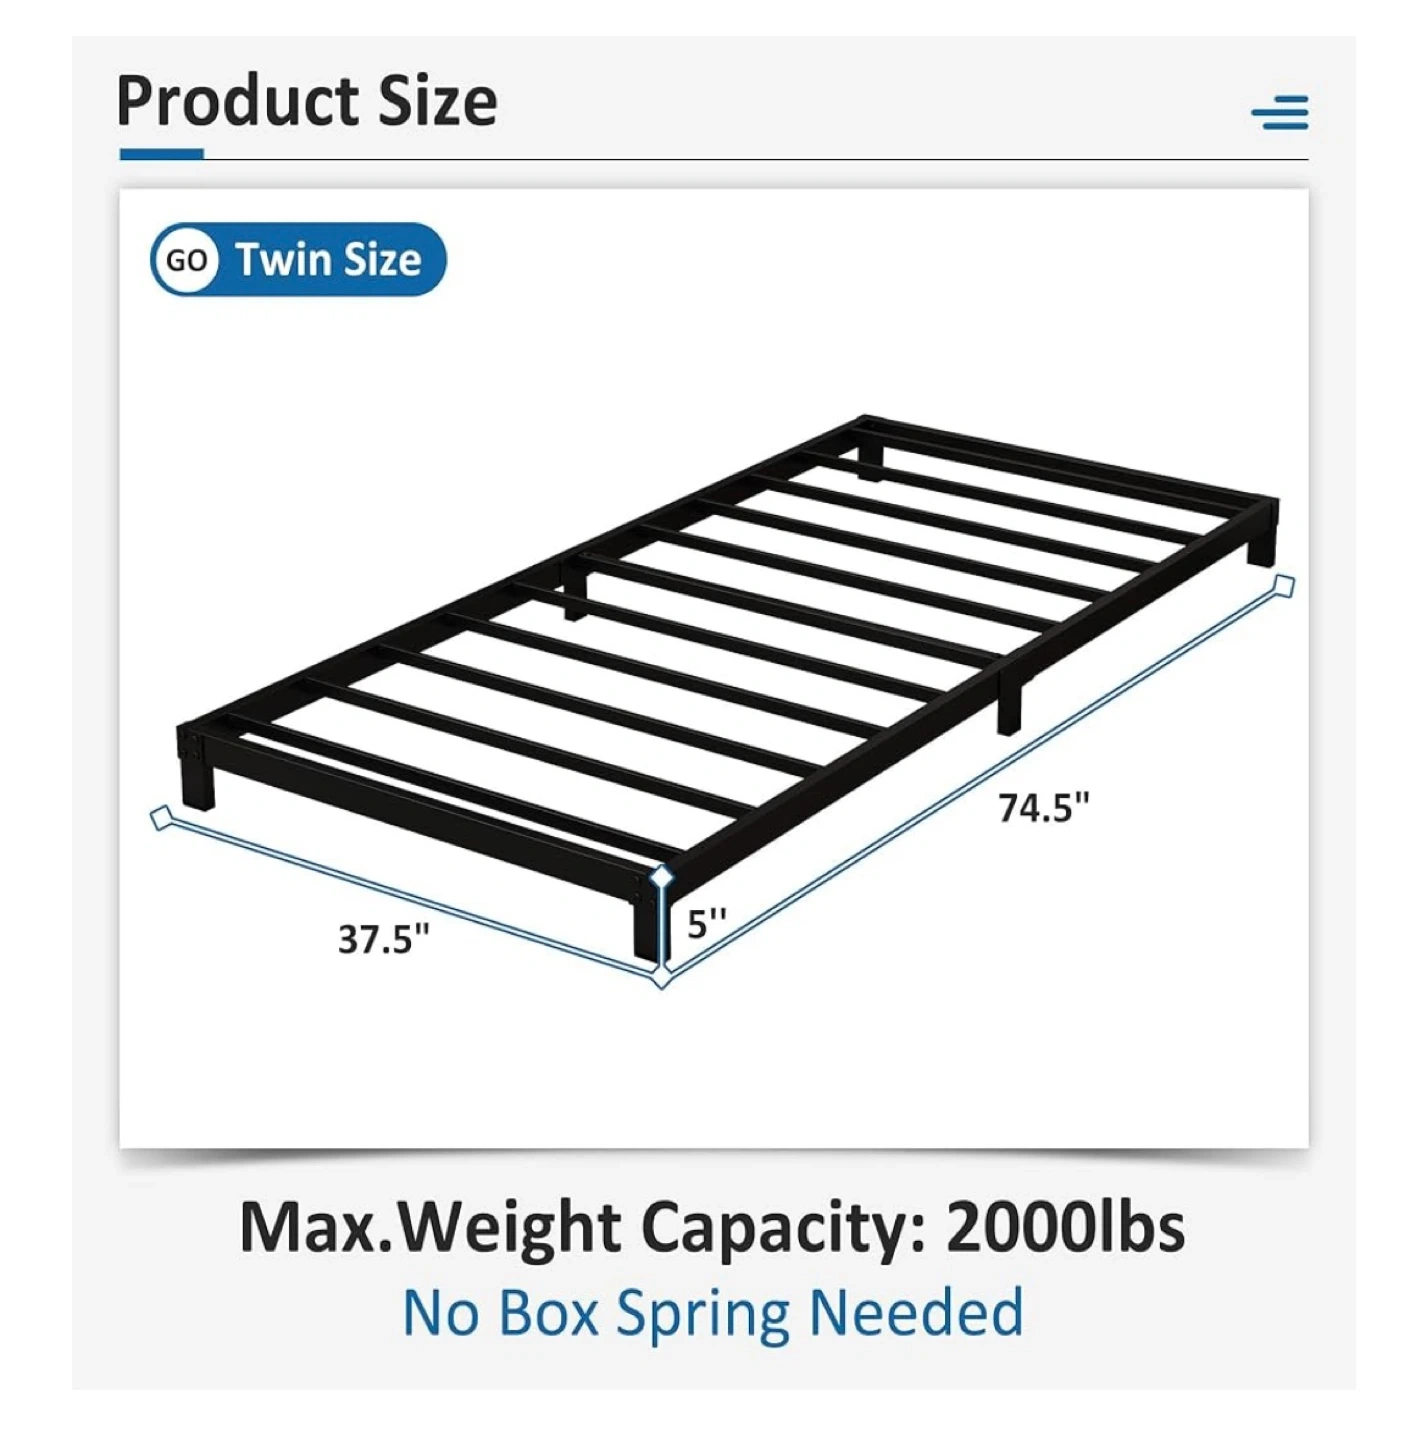The image size is (1427, 1440).
Task: Click the Max.Weight Capacity: 2000lbs text
Action: pos(712,1227)
